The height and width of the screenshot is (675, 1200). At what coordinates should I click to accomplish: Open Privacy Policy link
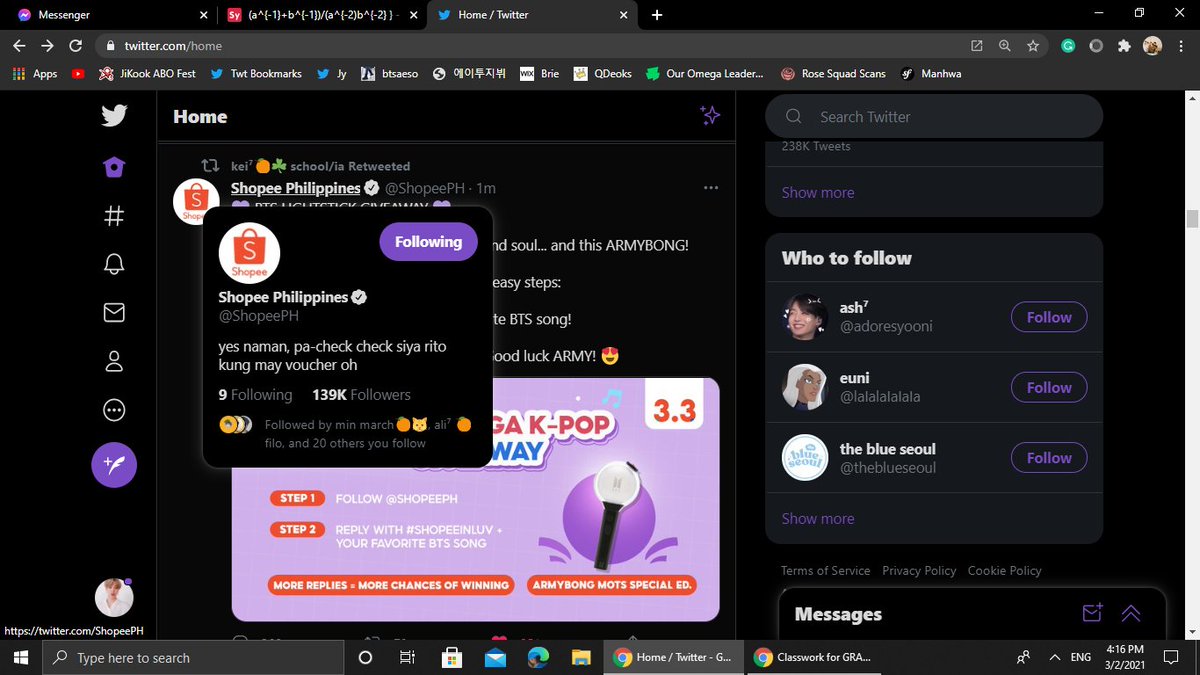click(x=919, y=570)
